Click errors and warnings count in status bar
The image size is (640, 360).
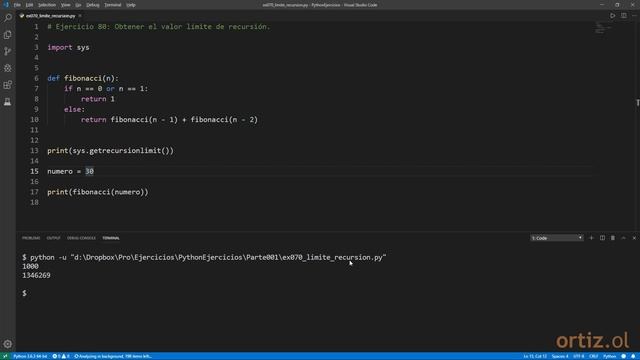[x=61, y=356]
